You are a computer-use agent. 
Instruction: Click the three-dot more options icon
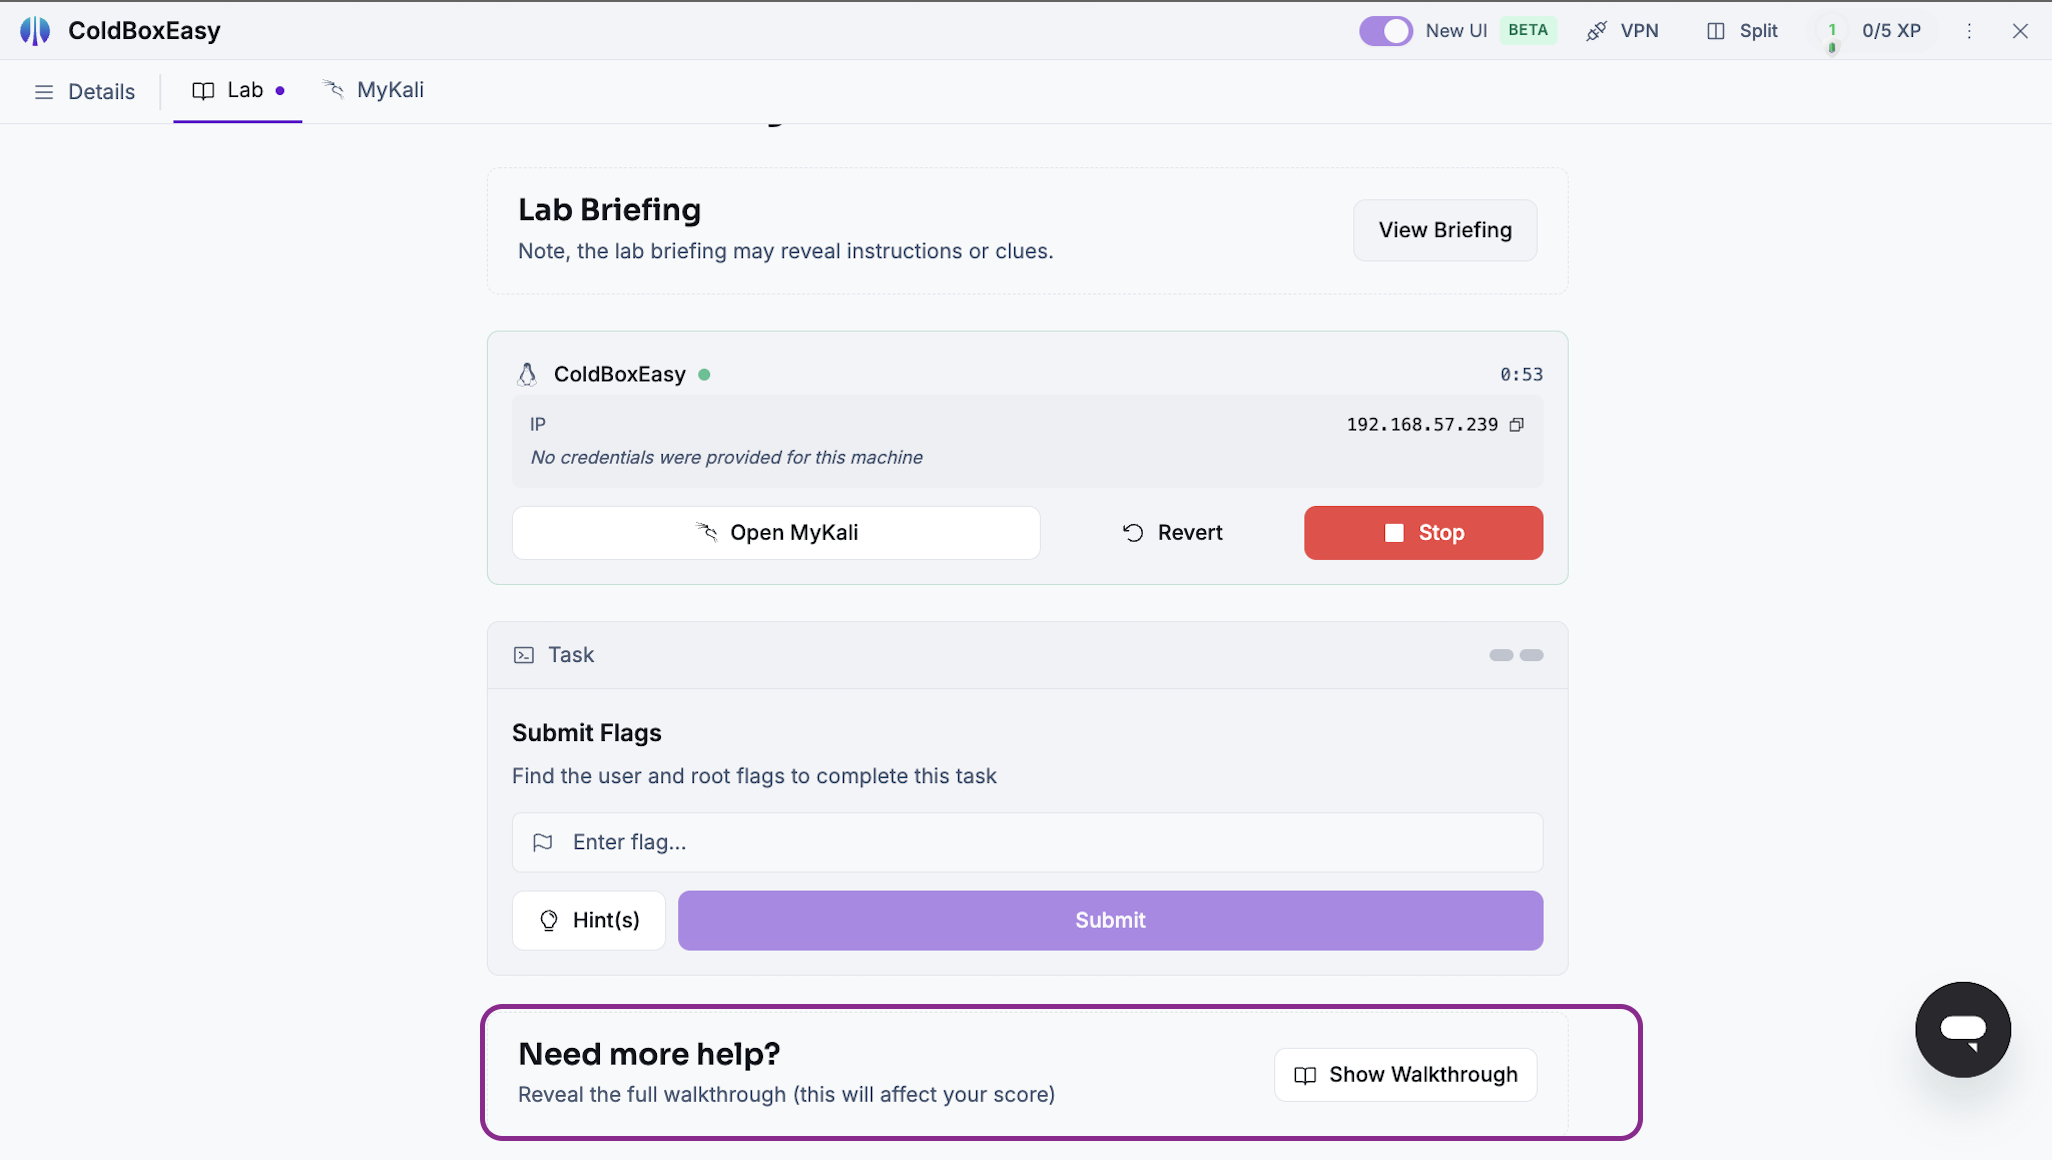point(1969,31)
